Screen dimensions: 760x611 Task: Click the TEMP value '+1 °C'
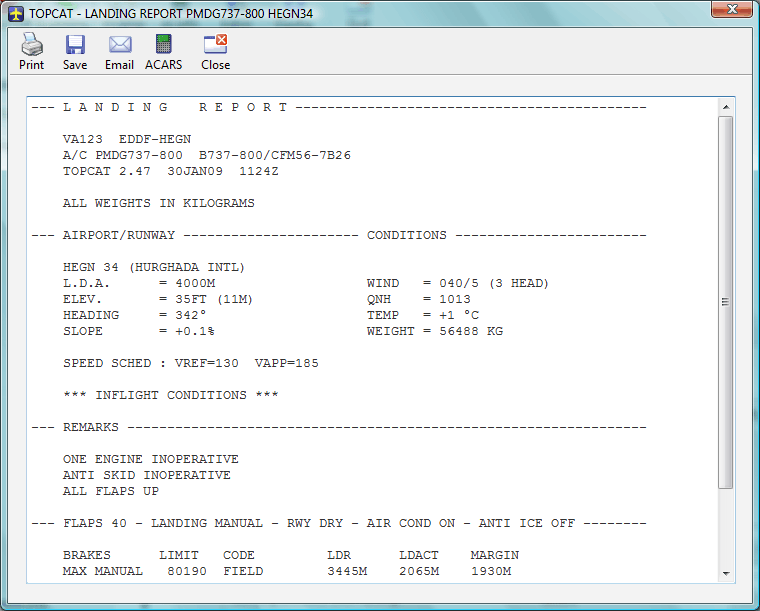pos(459,315)
